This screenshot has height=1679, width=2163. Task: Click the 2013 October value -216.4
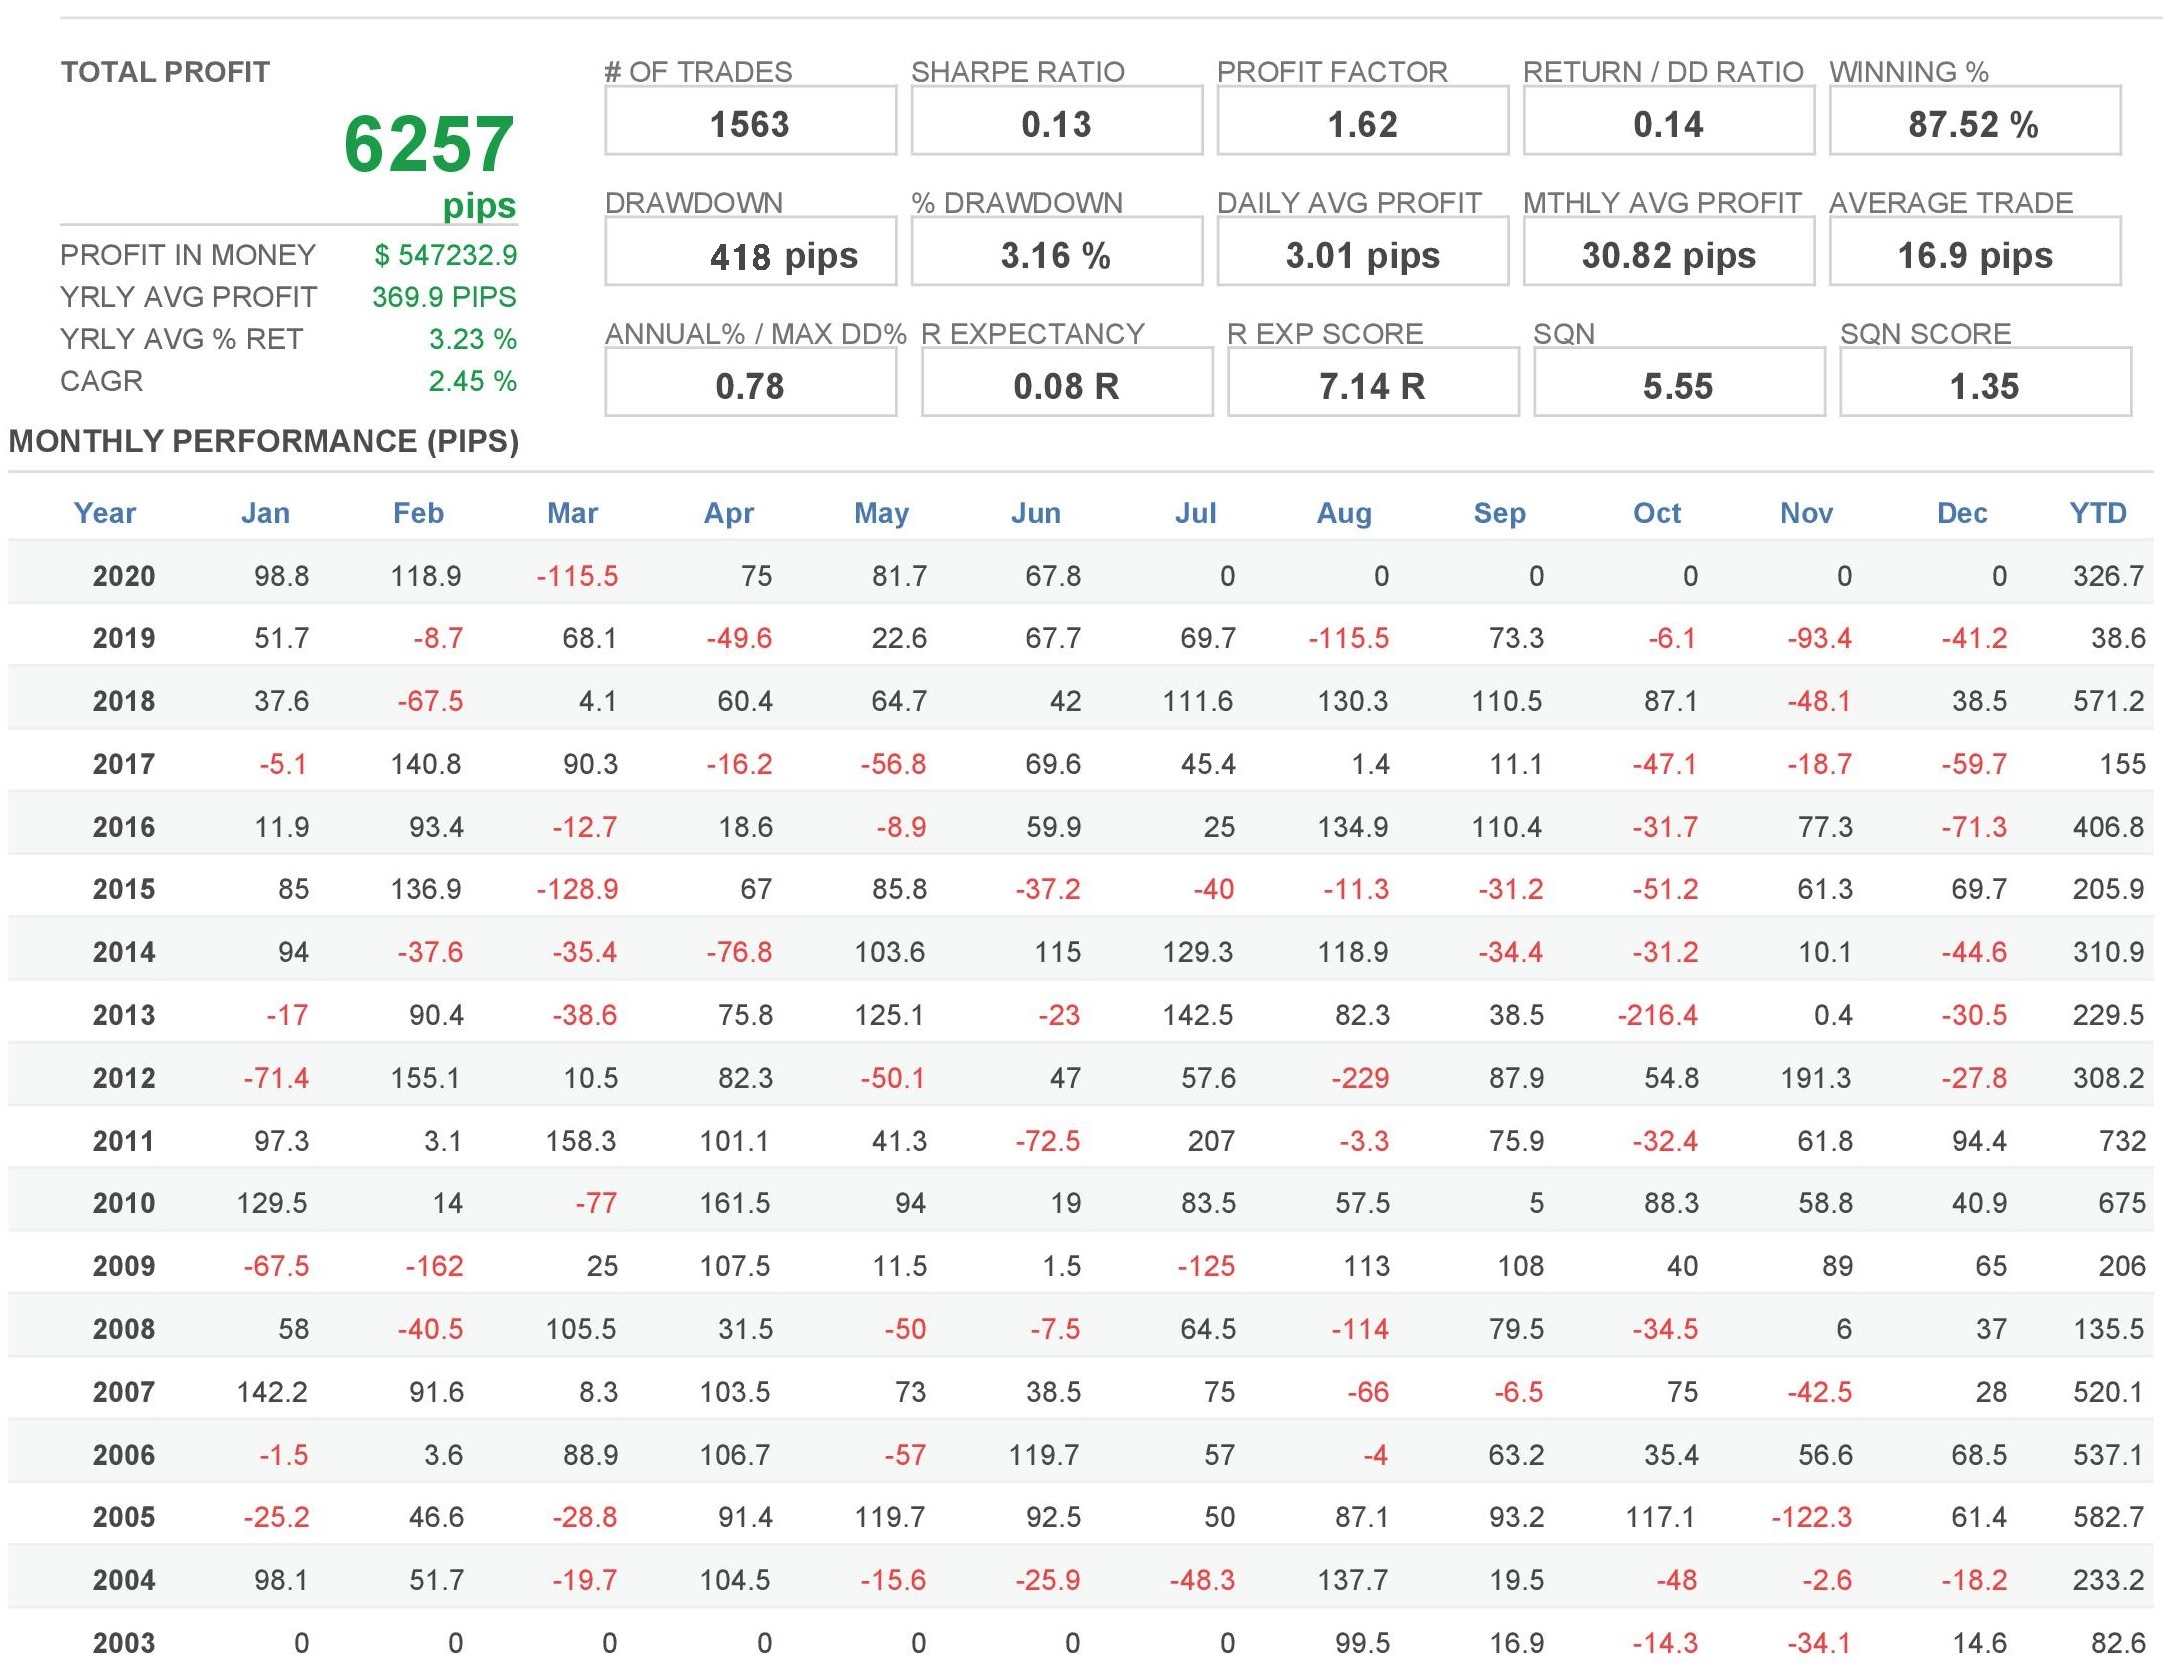point(1657,1015)
